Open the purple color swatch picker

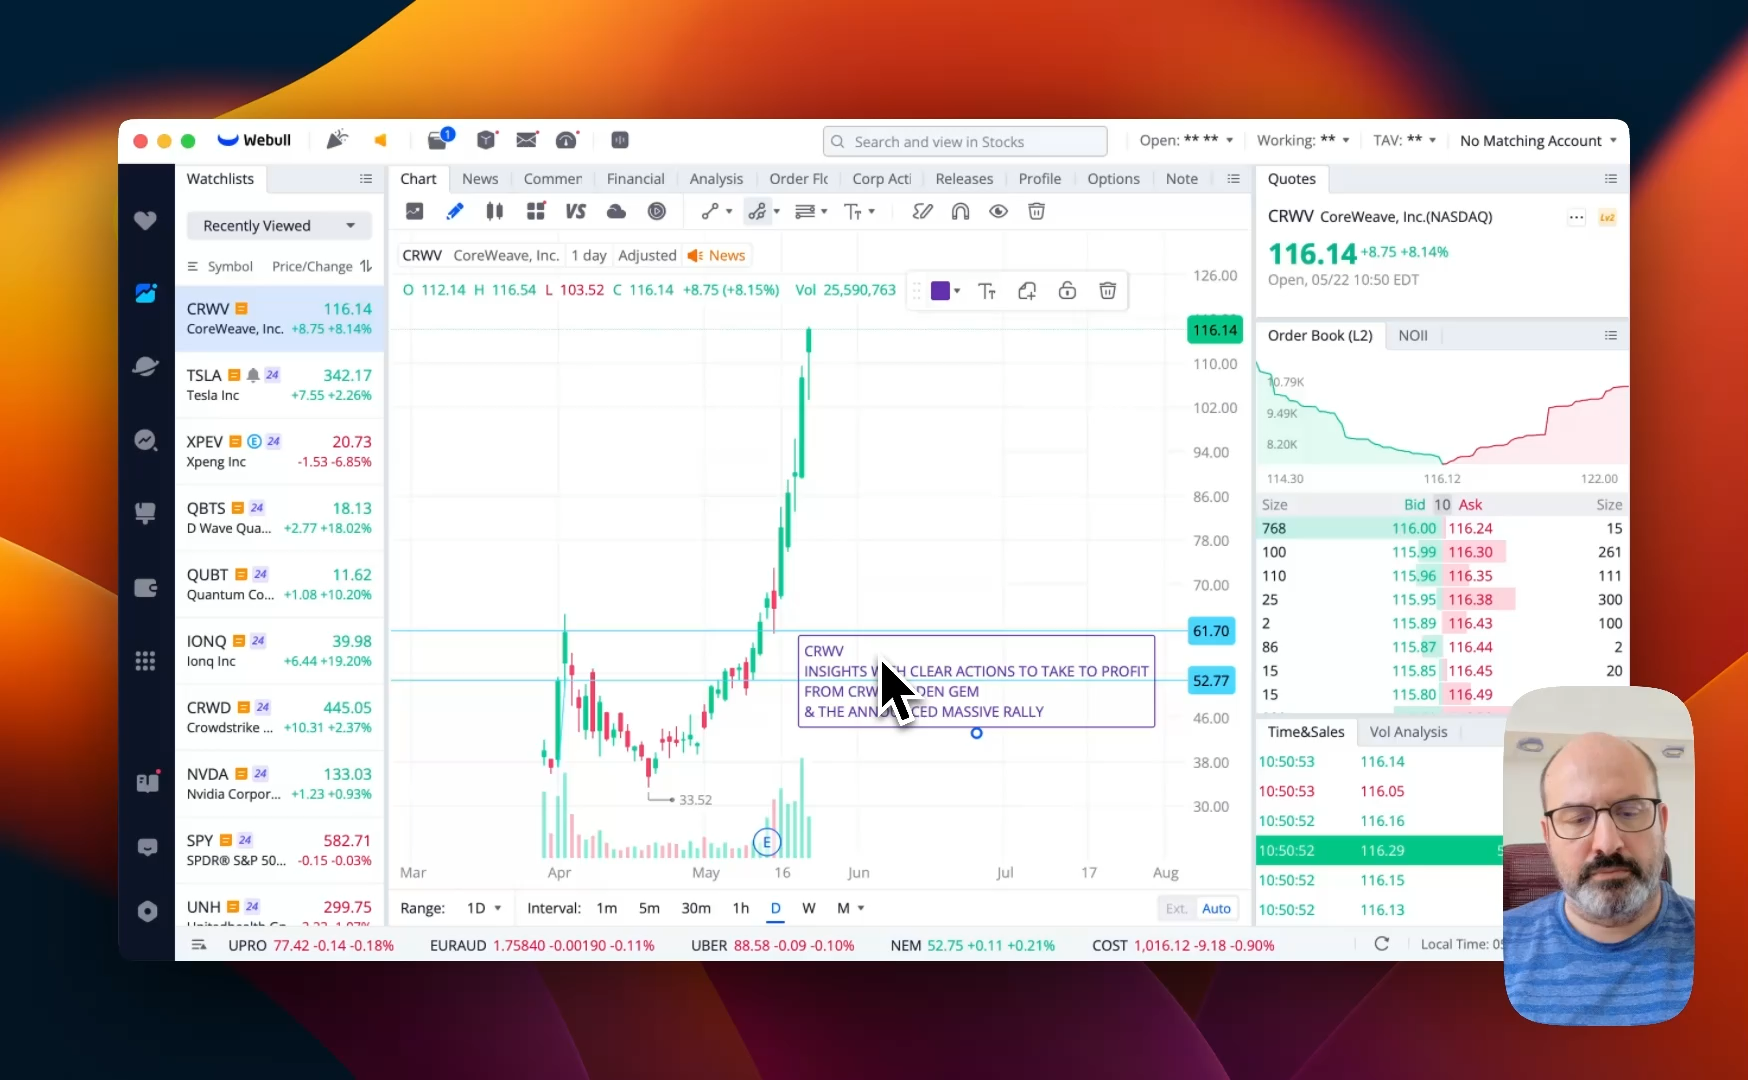click(x=945, y=291)
